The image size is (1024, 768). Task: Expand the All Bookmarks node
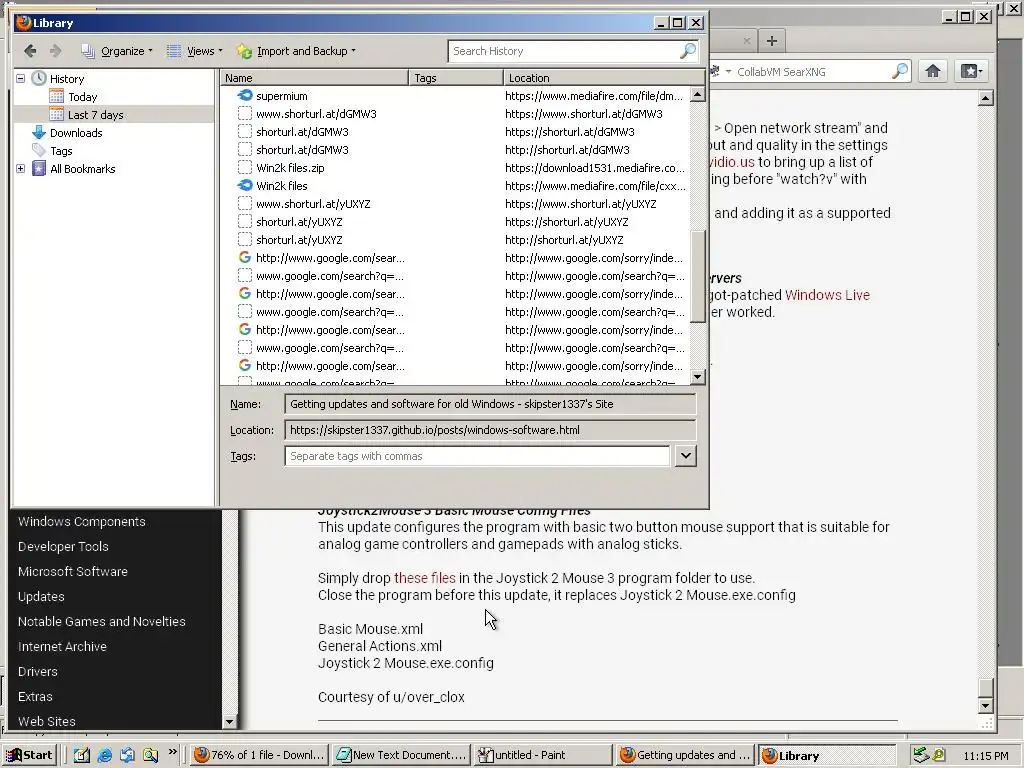point(20,168)
